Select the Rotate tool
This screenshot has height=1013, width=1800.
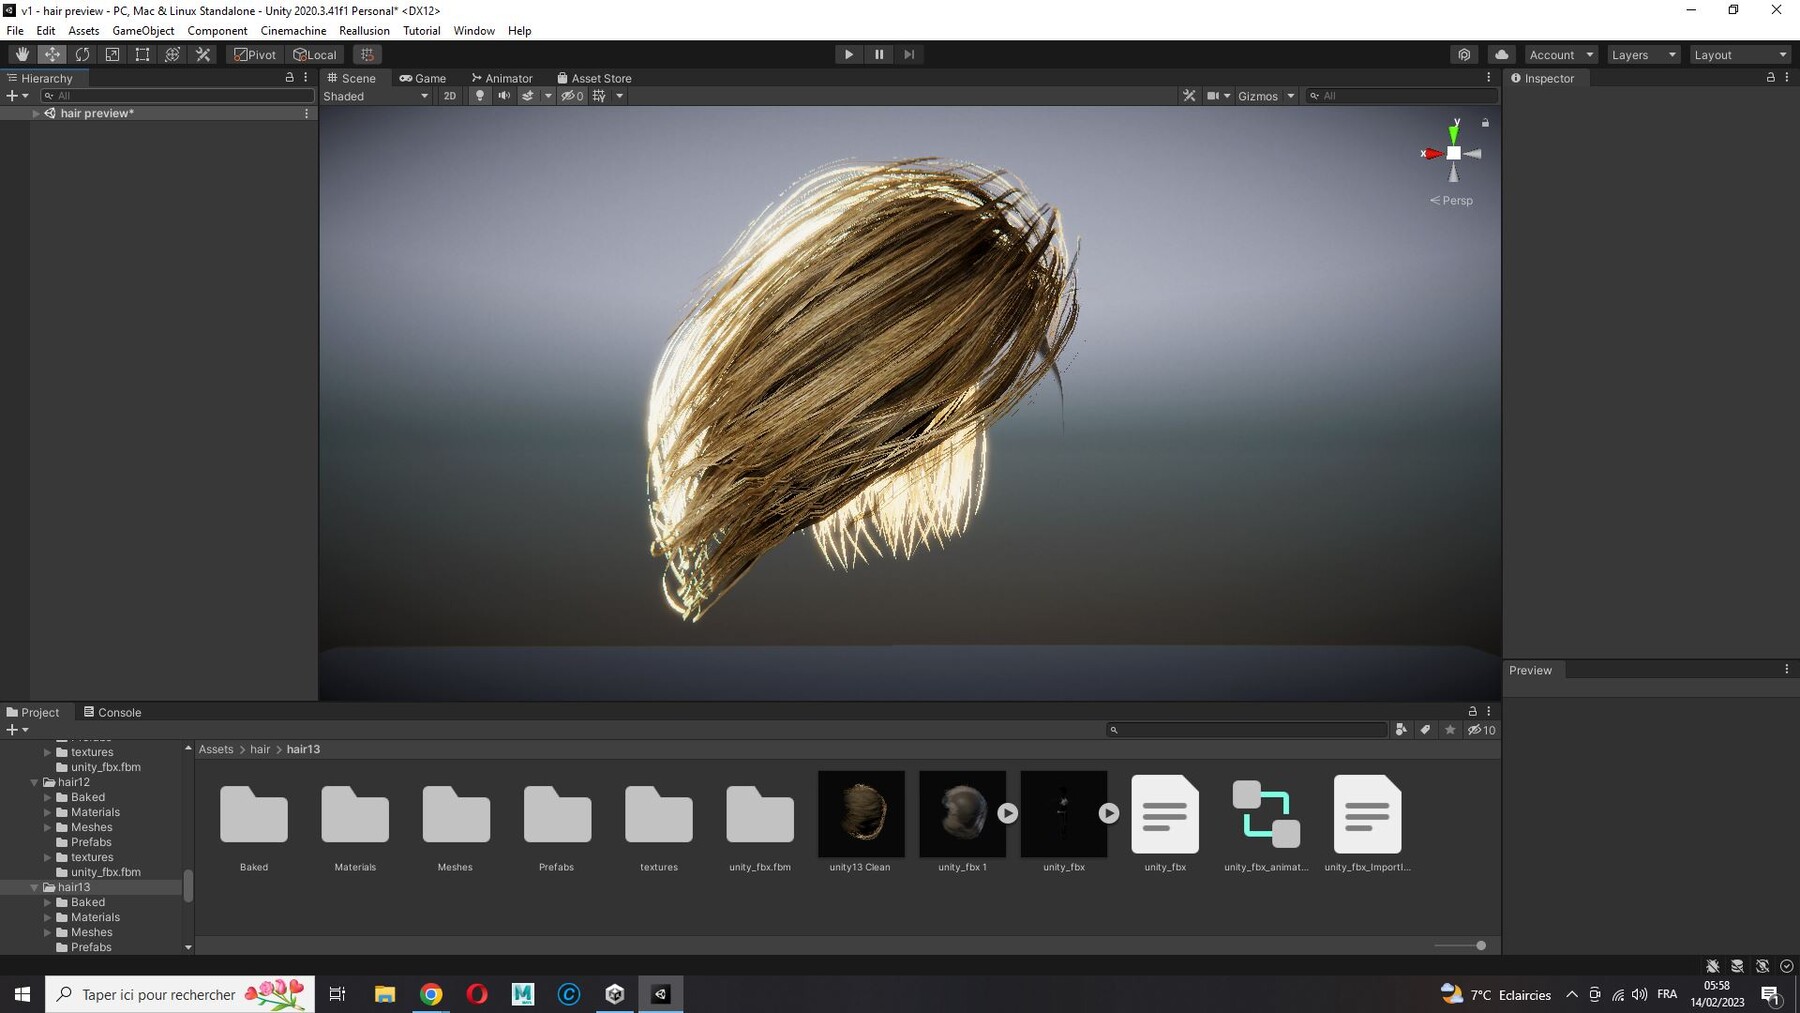pyautogui.click(x=82, y=55)
